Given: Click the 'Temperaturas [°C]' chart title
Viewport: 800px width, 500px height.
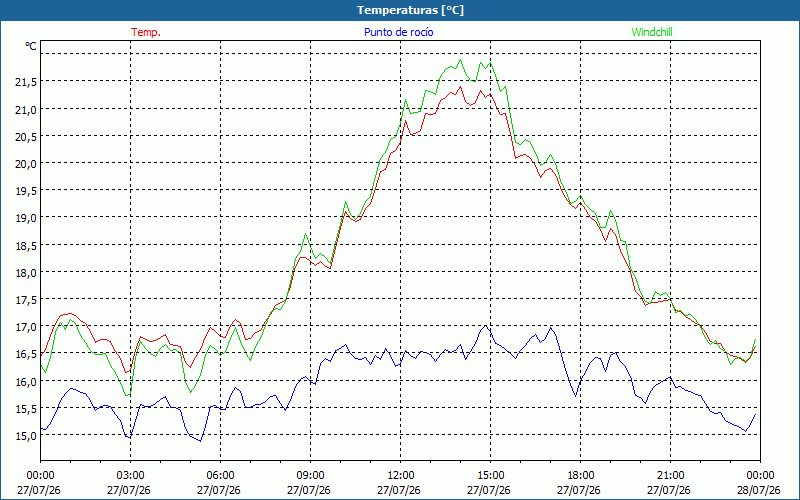Looking at the screenshot, I should pyautogui.click(x=410, y=10).
